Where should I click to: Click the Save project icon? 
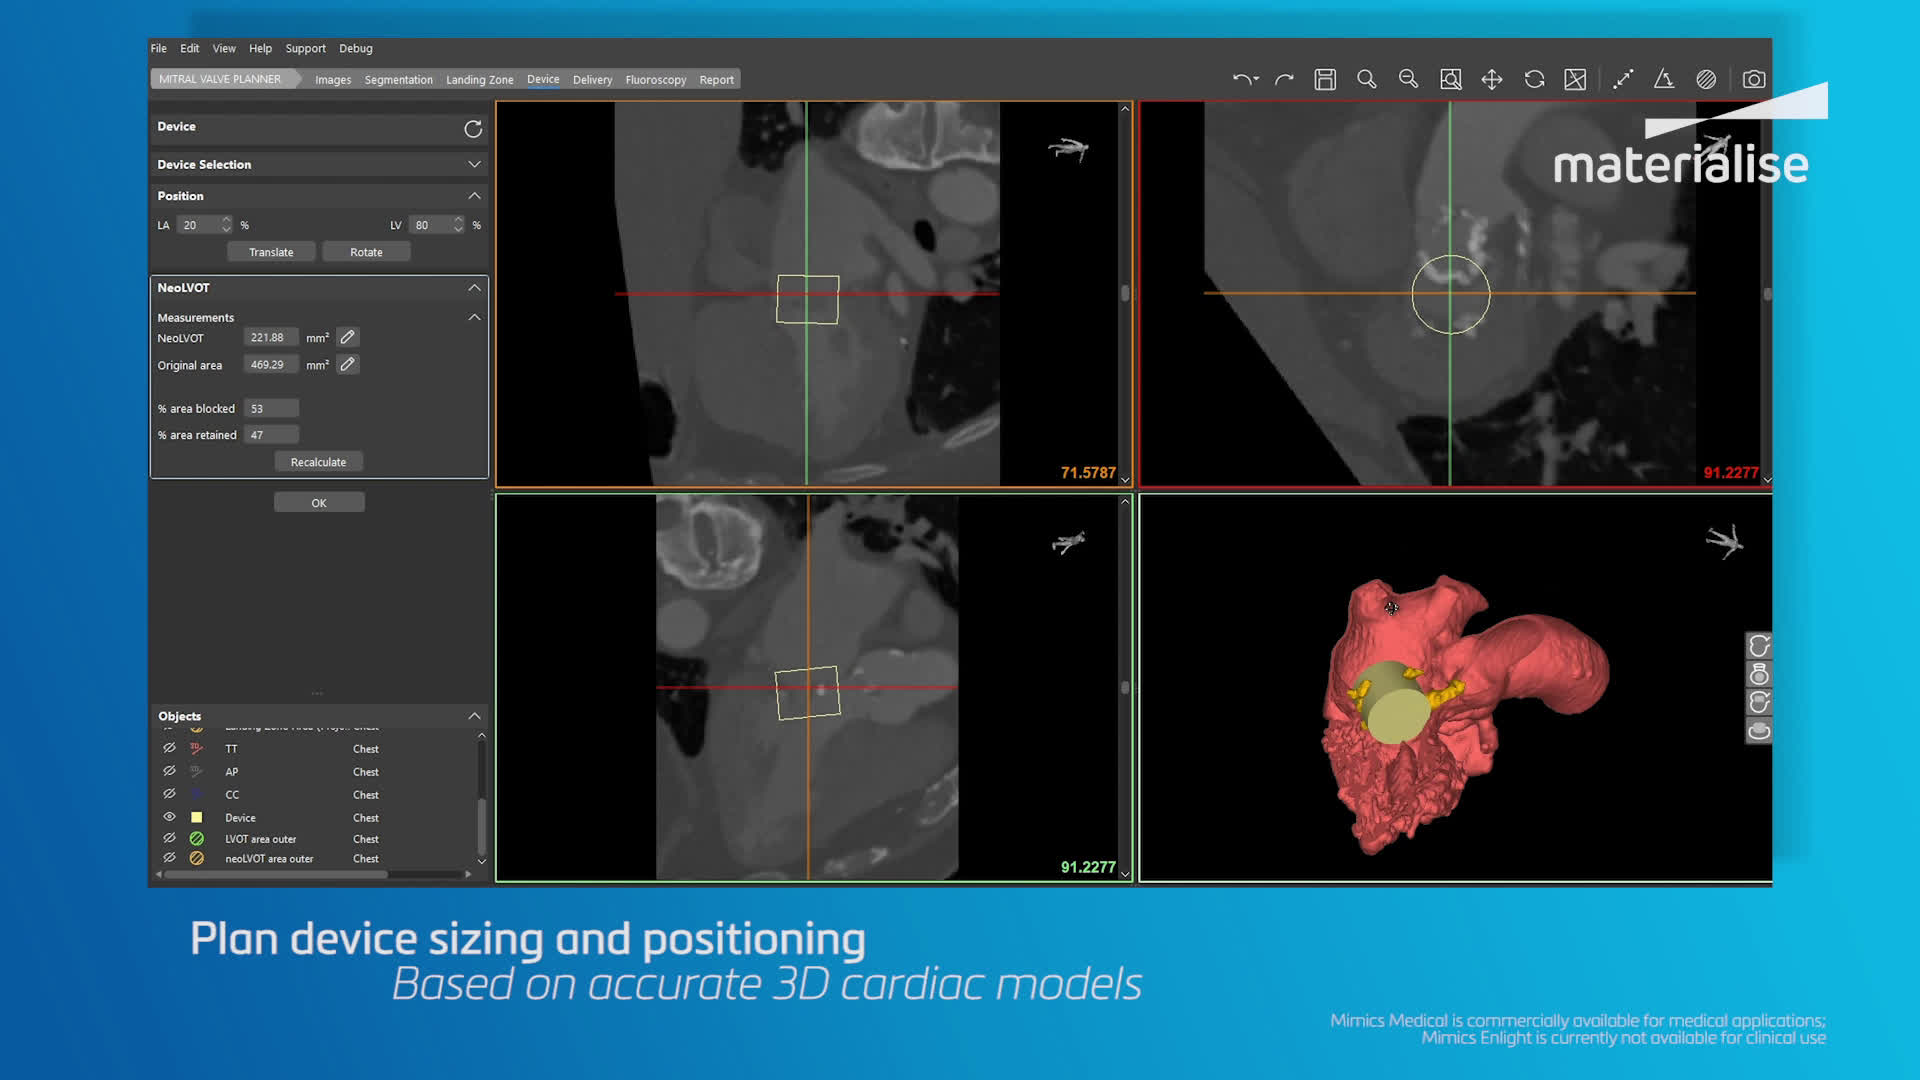(1325, 80)
